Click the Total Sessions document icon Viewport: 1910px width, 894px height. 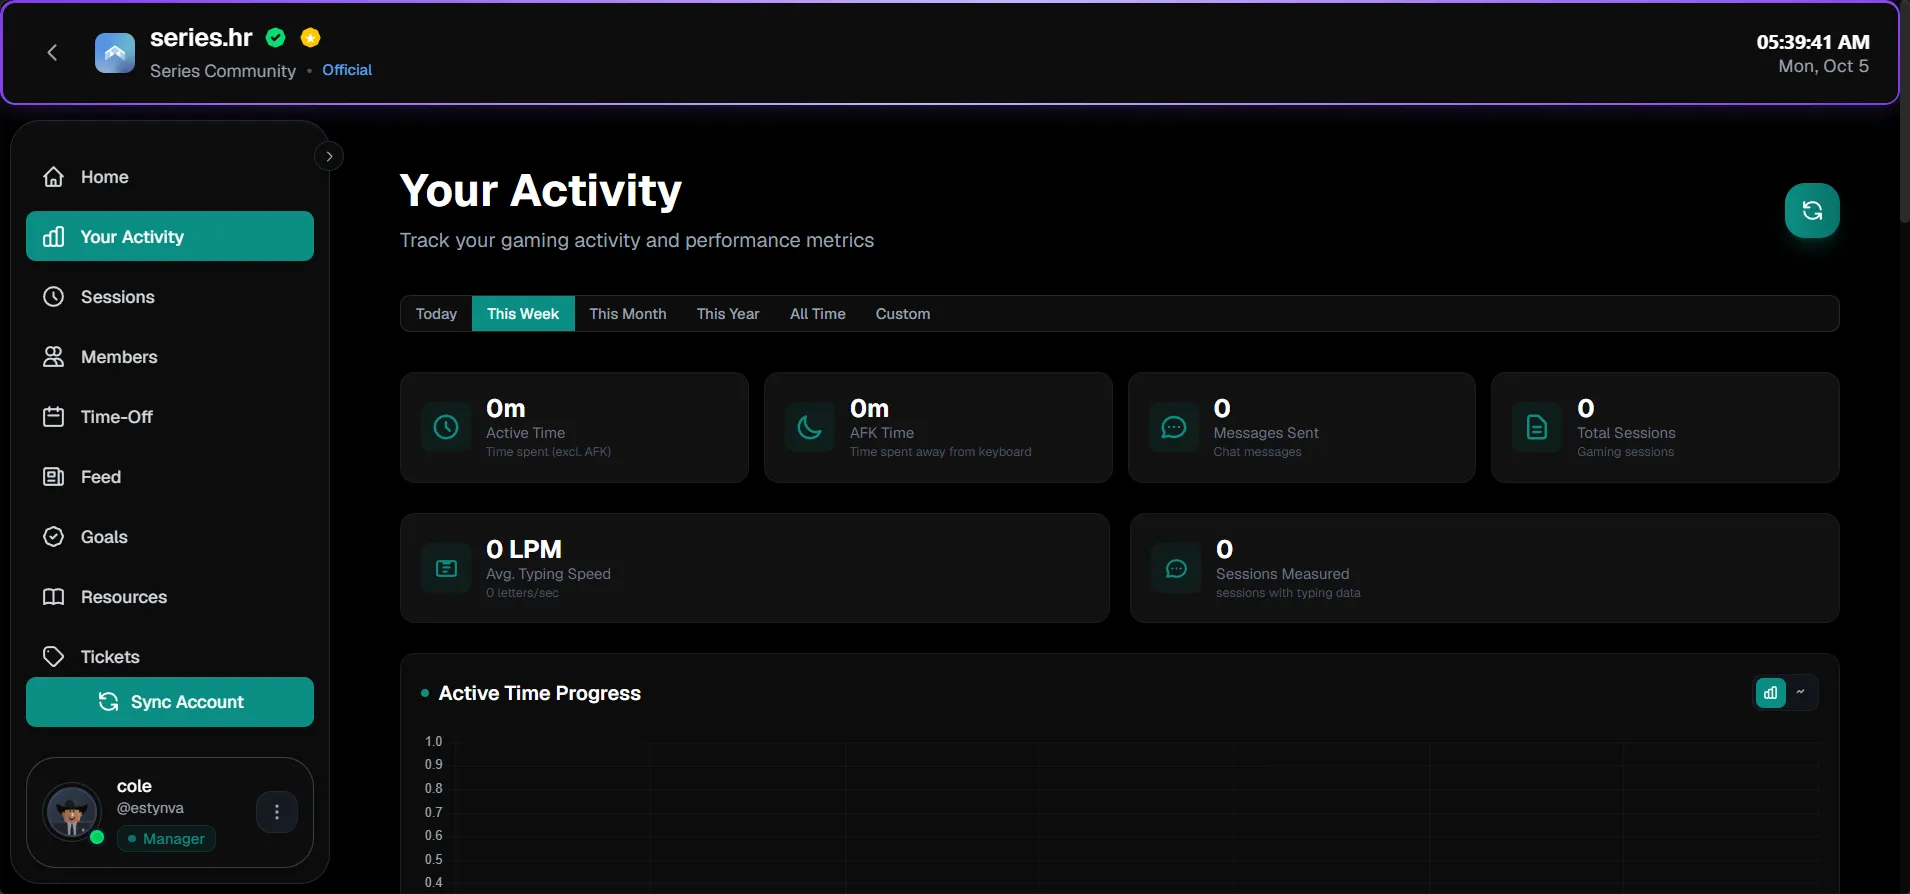pyautogui.click(x=1537, y=428)
